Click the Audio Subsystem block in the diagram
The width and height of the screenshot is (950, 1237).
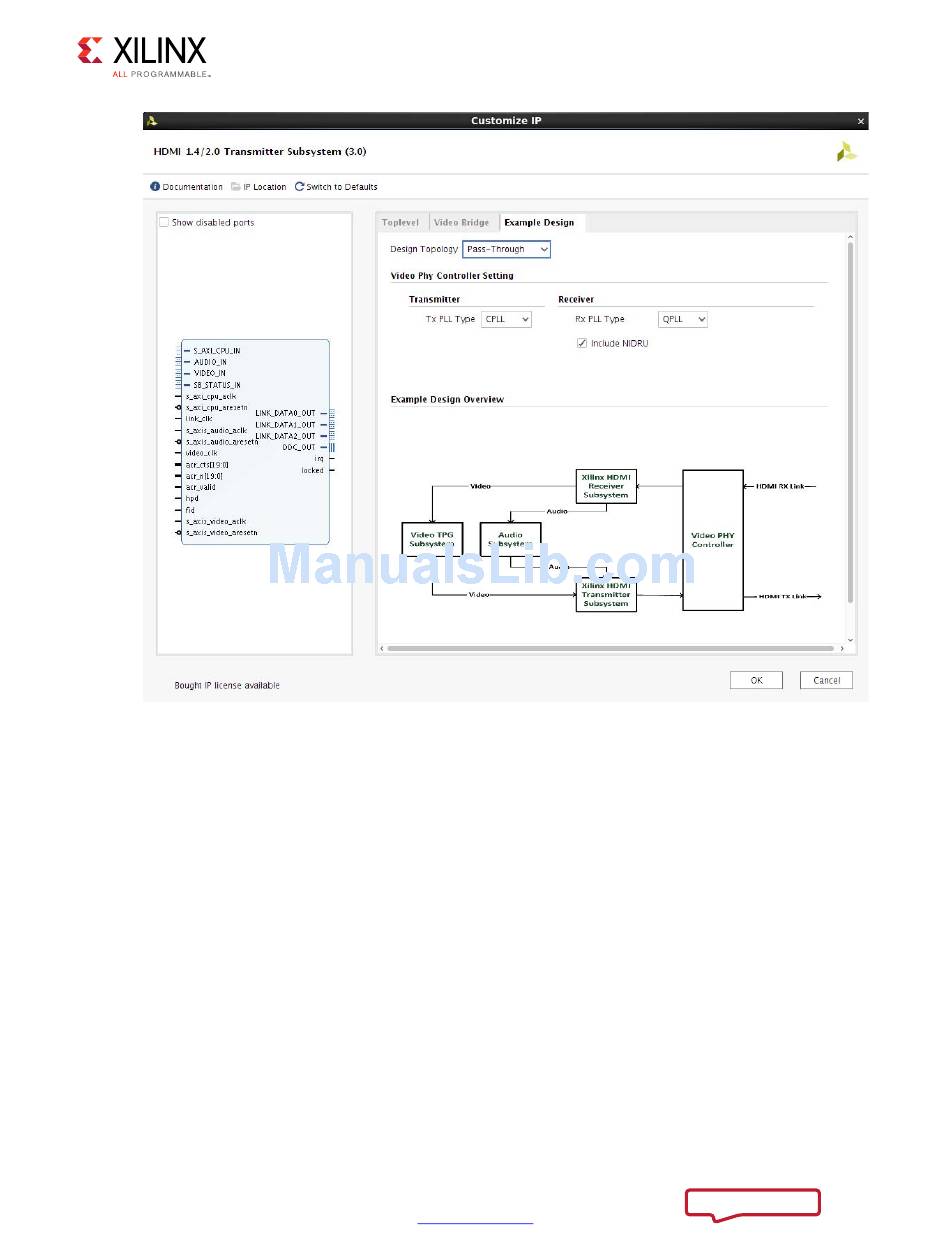[x=510, y=540]
